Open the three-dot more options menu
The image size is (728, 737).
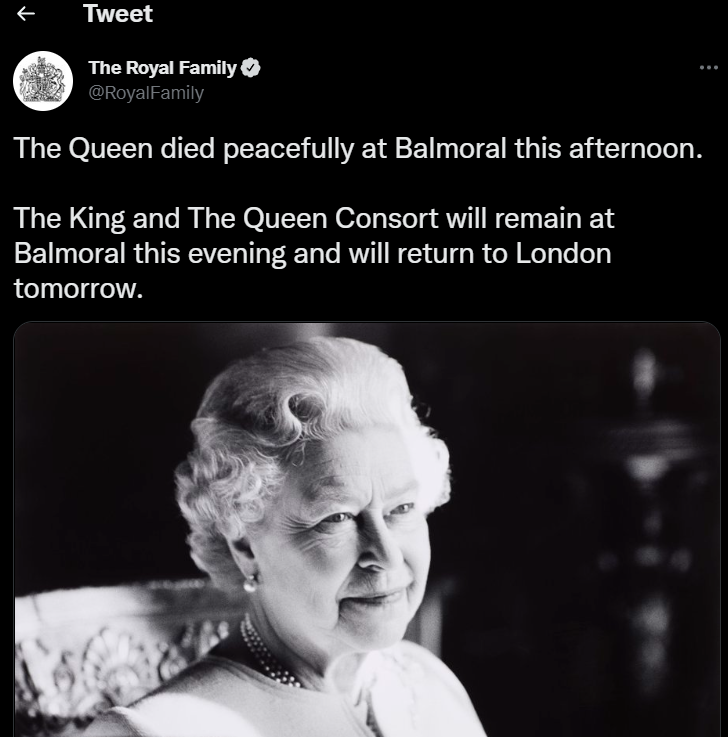coord(708,68)
